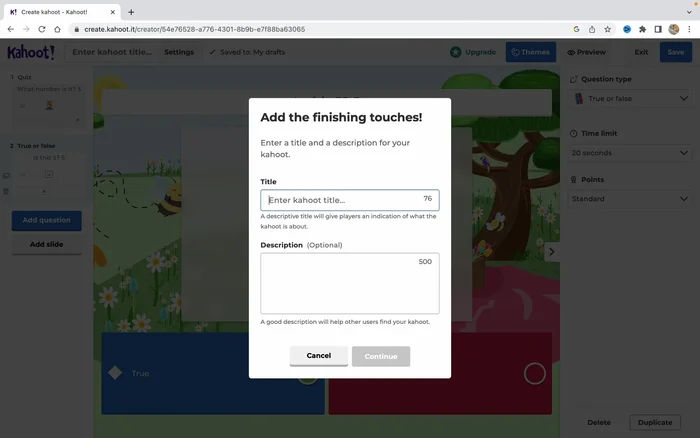Expand the Time limit 20 seconds dropdown
This screenshot has height=438, width=700.
630,153
